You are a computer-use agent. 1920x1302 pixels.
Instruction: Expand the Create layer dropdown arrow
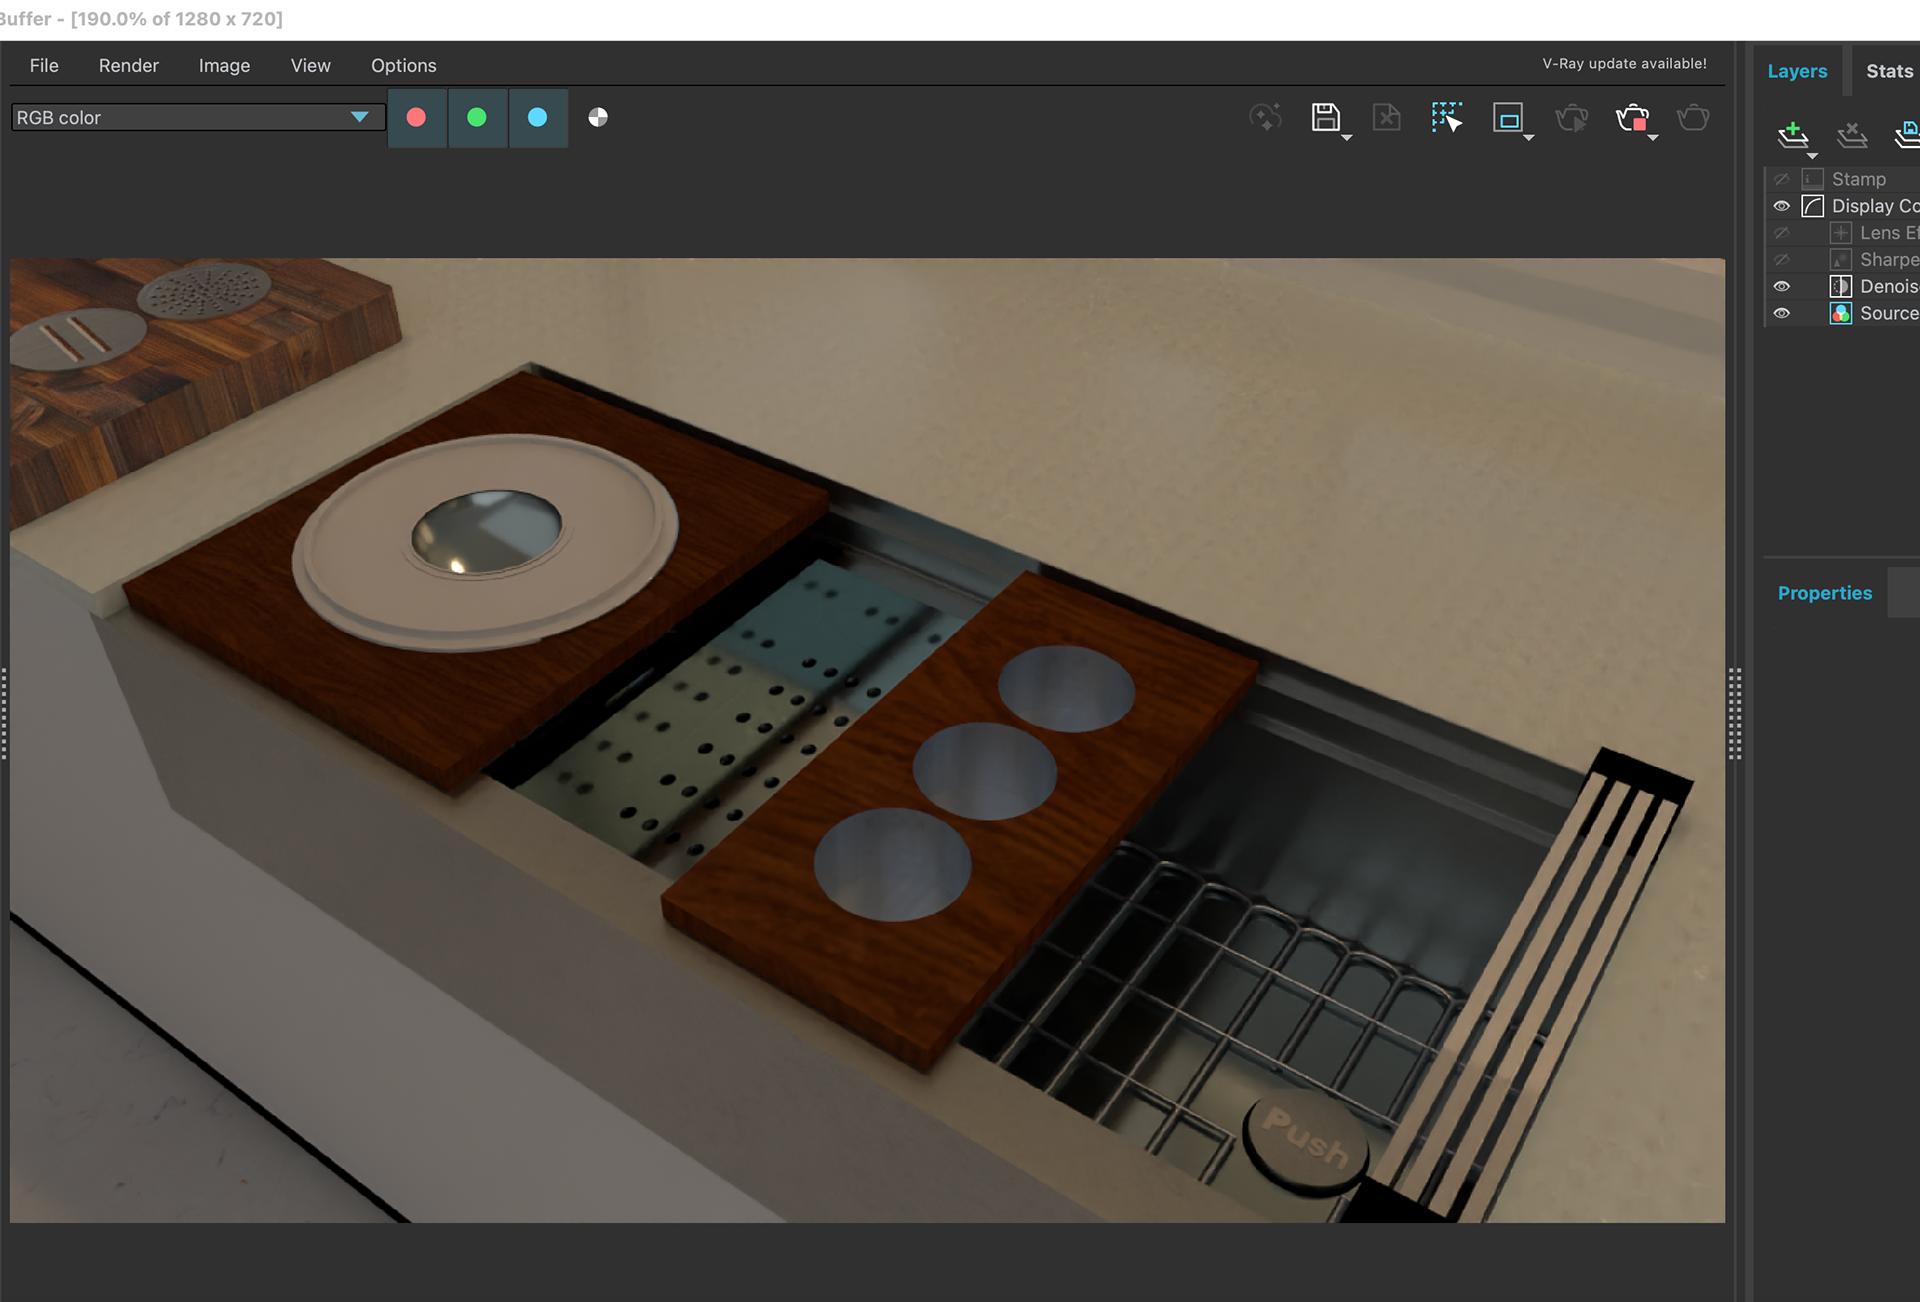click(x=1812, y=156)
